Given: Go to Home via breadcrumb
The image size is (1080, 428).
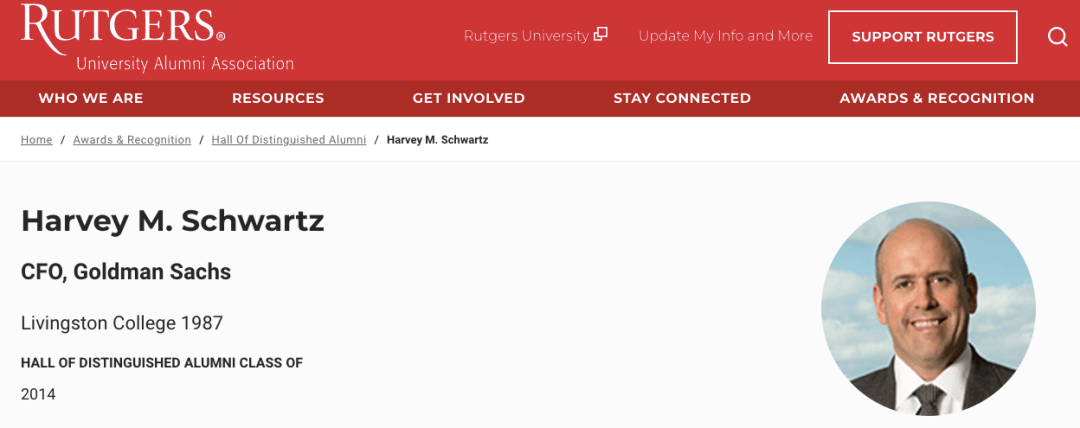Looking at the screenshot, I should pyautogui.click(x=37, y=140).
